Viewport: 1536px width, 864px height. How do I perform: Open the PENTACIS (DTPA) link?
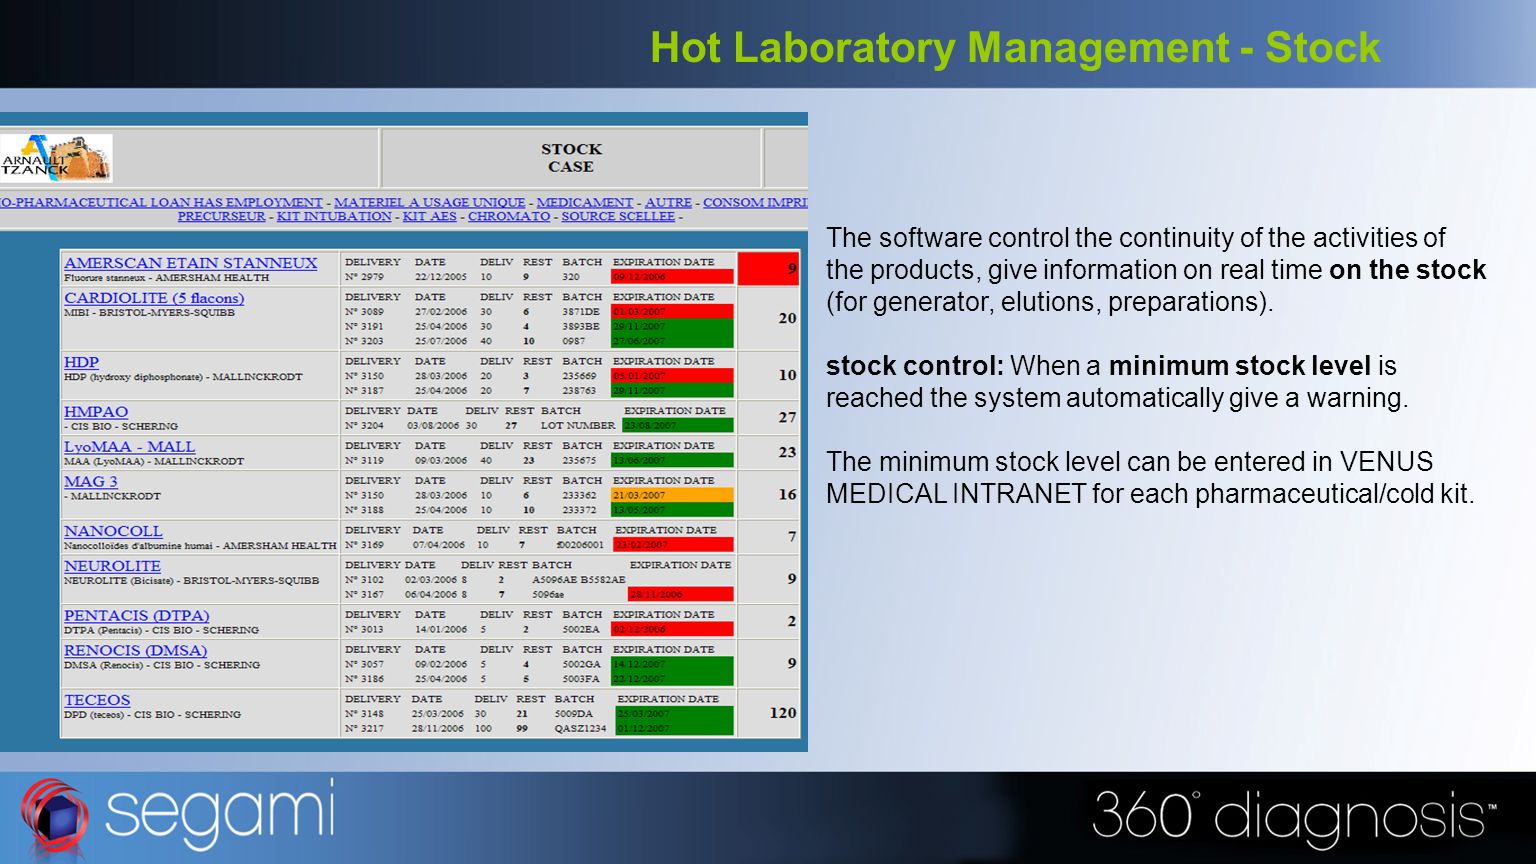[137, 616]
